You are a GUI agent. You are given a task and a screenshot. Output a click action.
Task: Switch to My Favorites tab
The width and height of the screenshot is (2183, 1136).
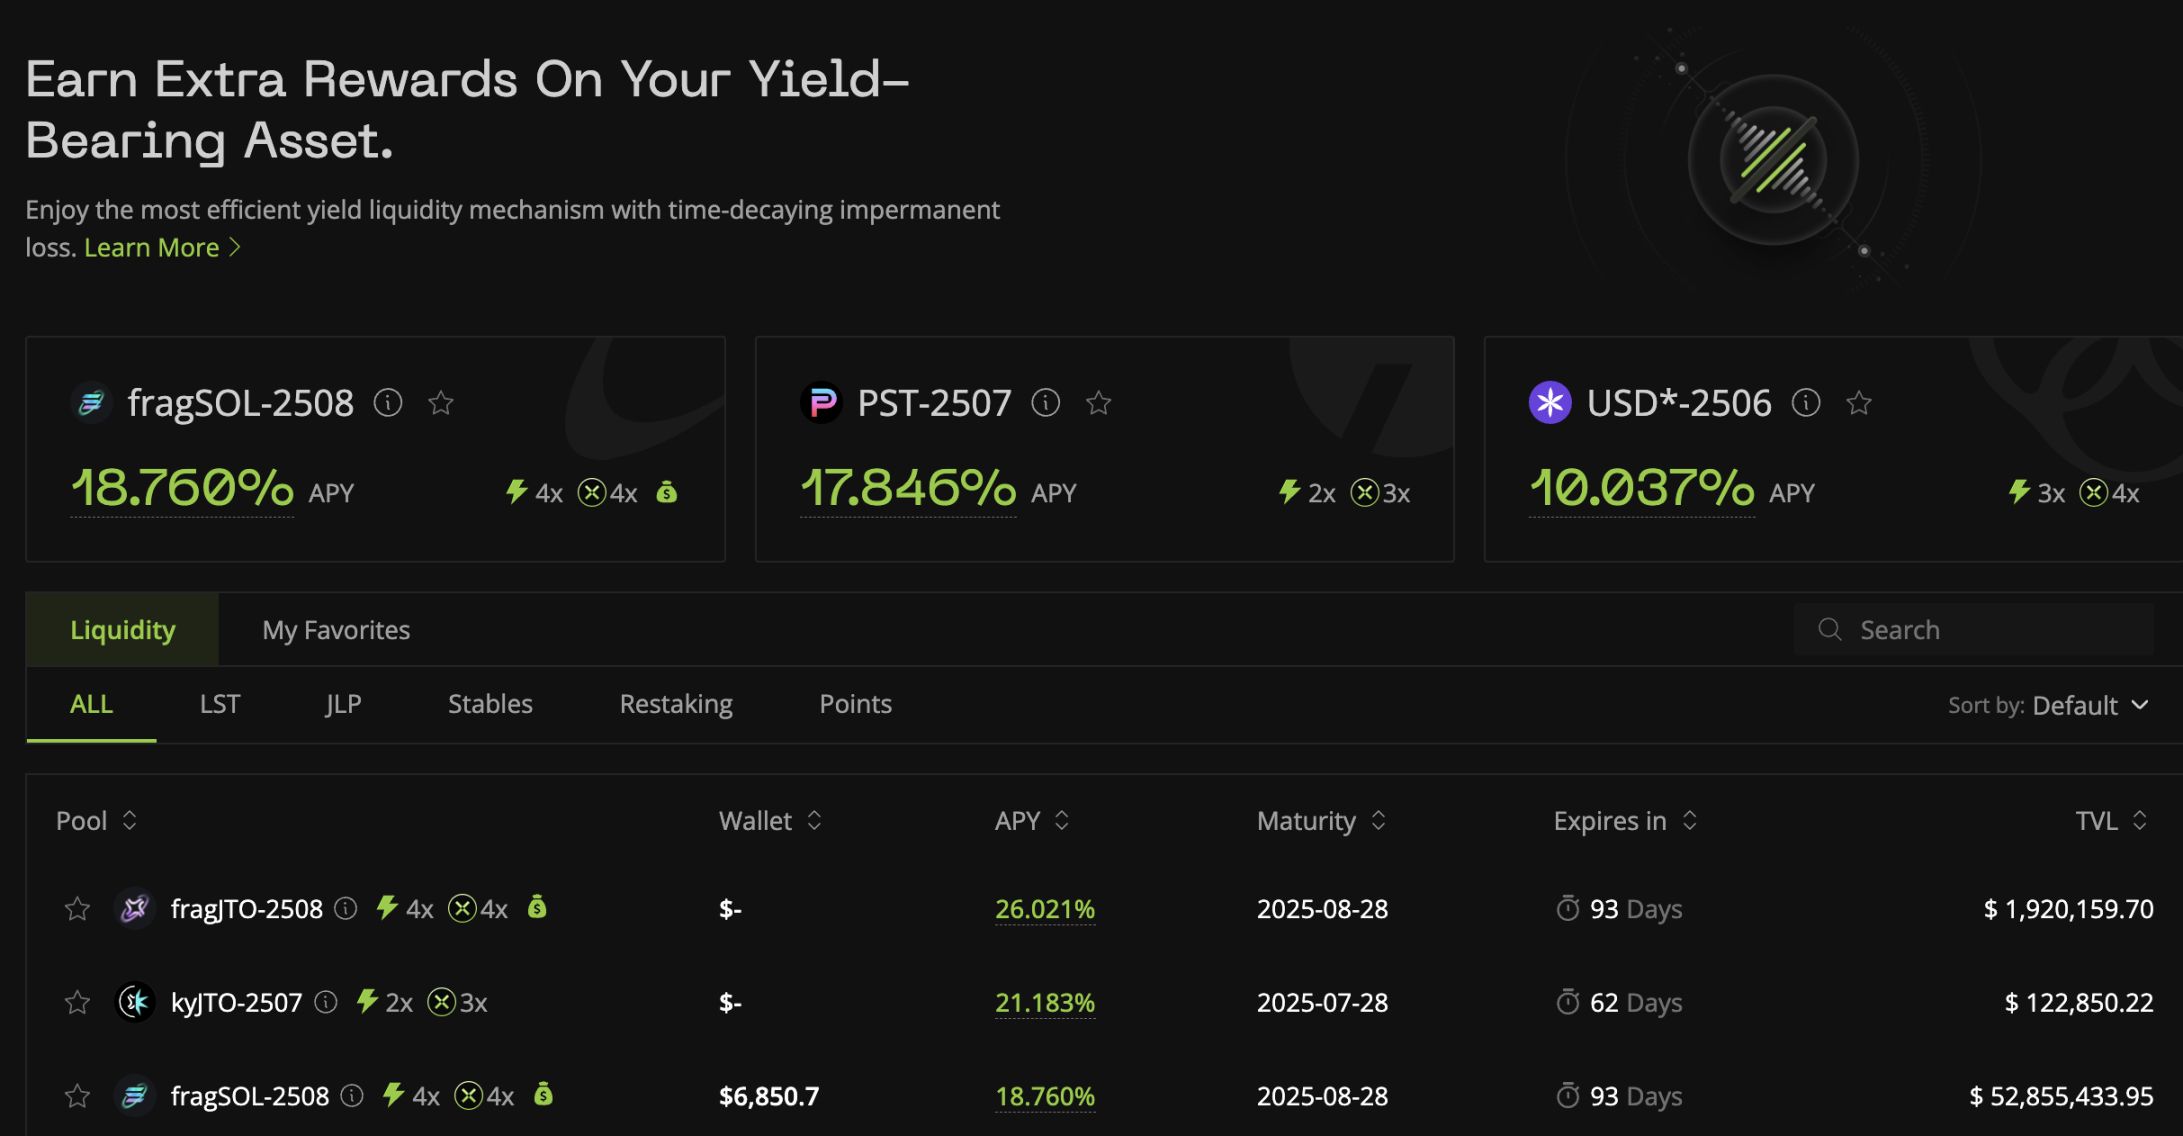(336, 630)
